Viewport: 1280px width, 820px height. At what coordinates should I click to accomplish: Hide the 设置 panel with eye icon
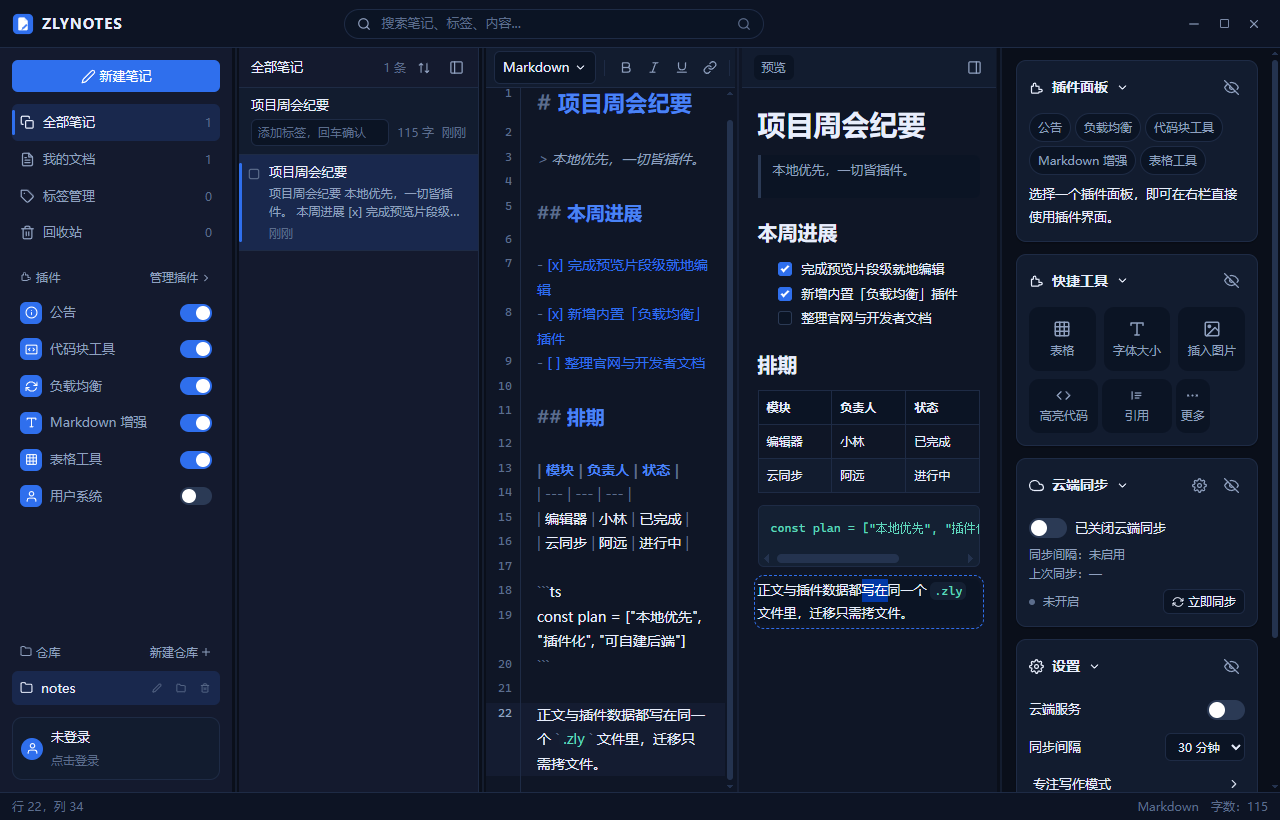coord(1232,666)
